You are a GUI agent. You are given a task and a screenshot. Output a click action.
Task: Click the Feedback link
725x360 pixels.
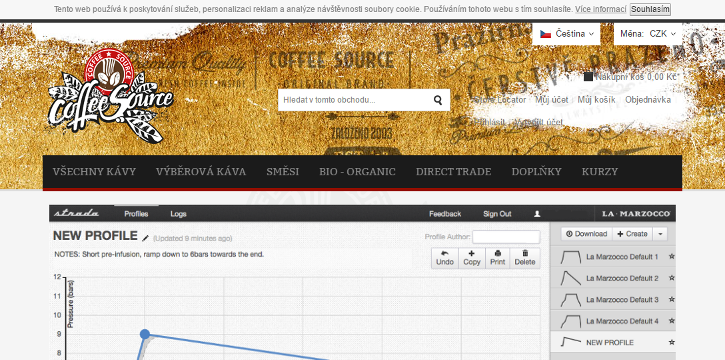coord(445,214)
